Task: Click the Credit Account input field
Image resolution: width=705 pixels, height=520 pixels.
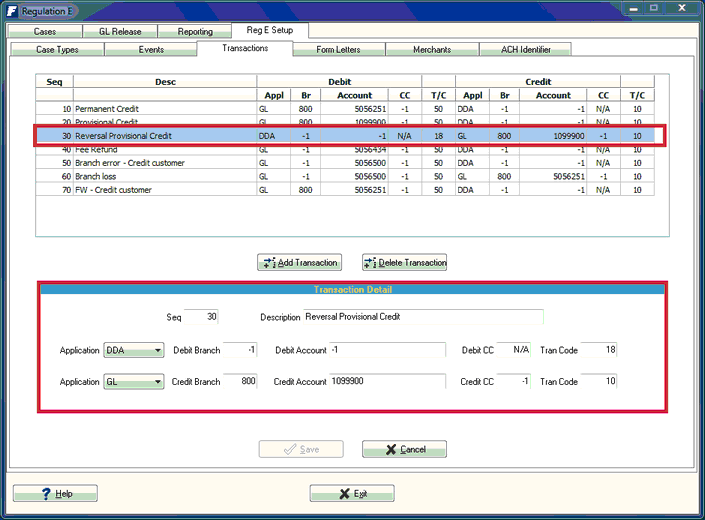Action: [387, 382]
